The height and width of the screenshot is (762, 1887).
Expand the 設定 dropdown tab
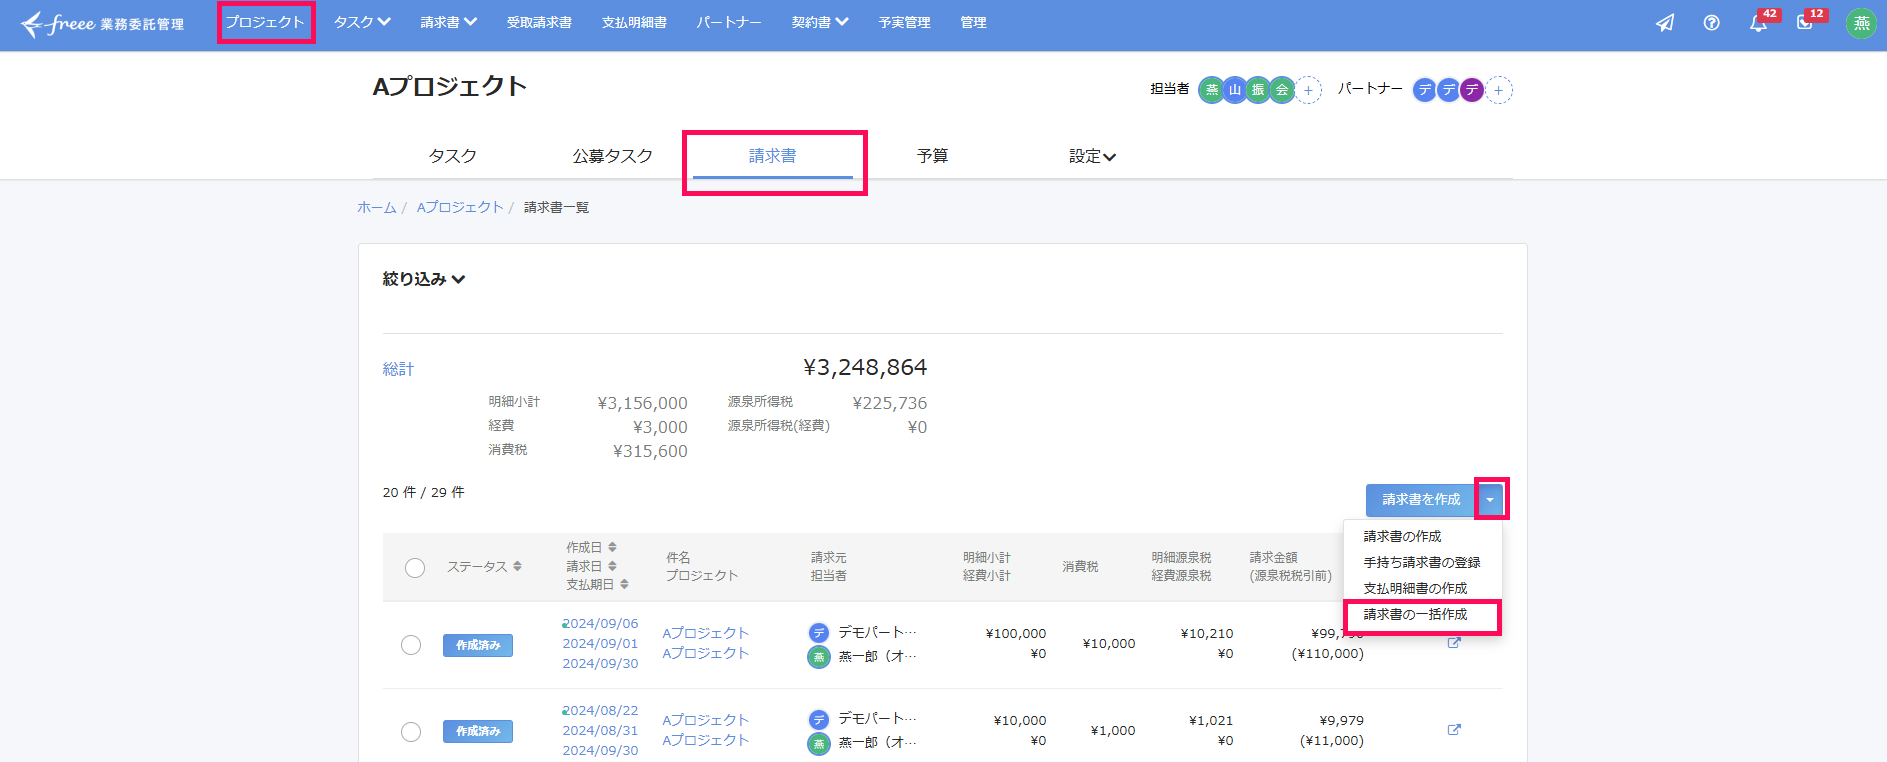(x=1092, y=156)
